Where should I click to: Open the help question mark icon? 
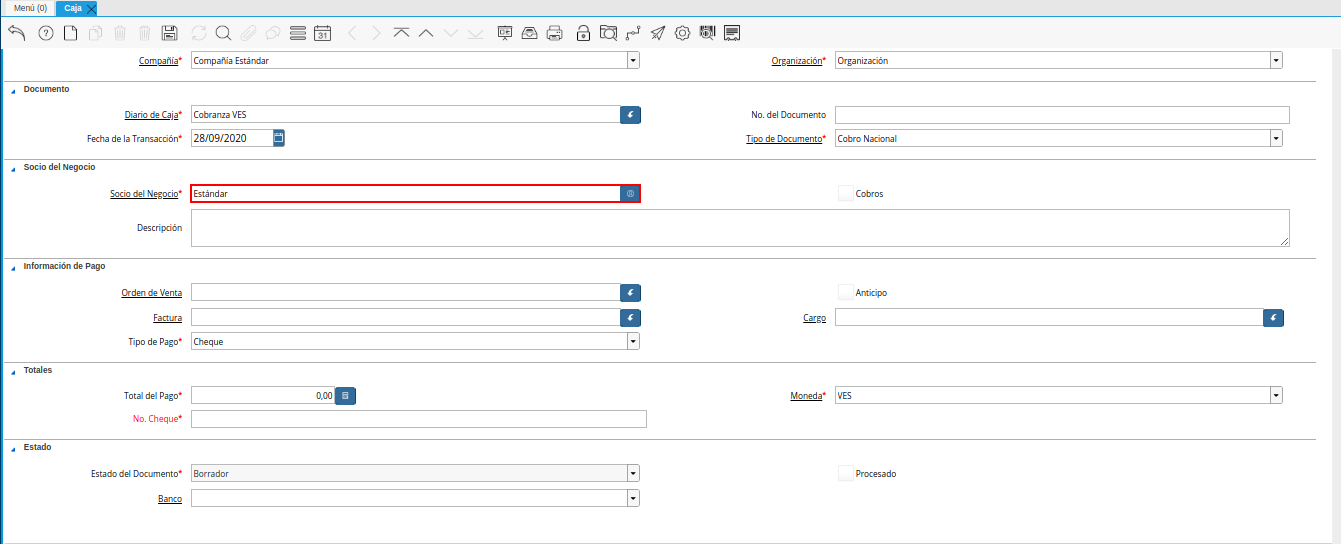45,33
